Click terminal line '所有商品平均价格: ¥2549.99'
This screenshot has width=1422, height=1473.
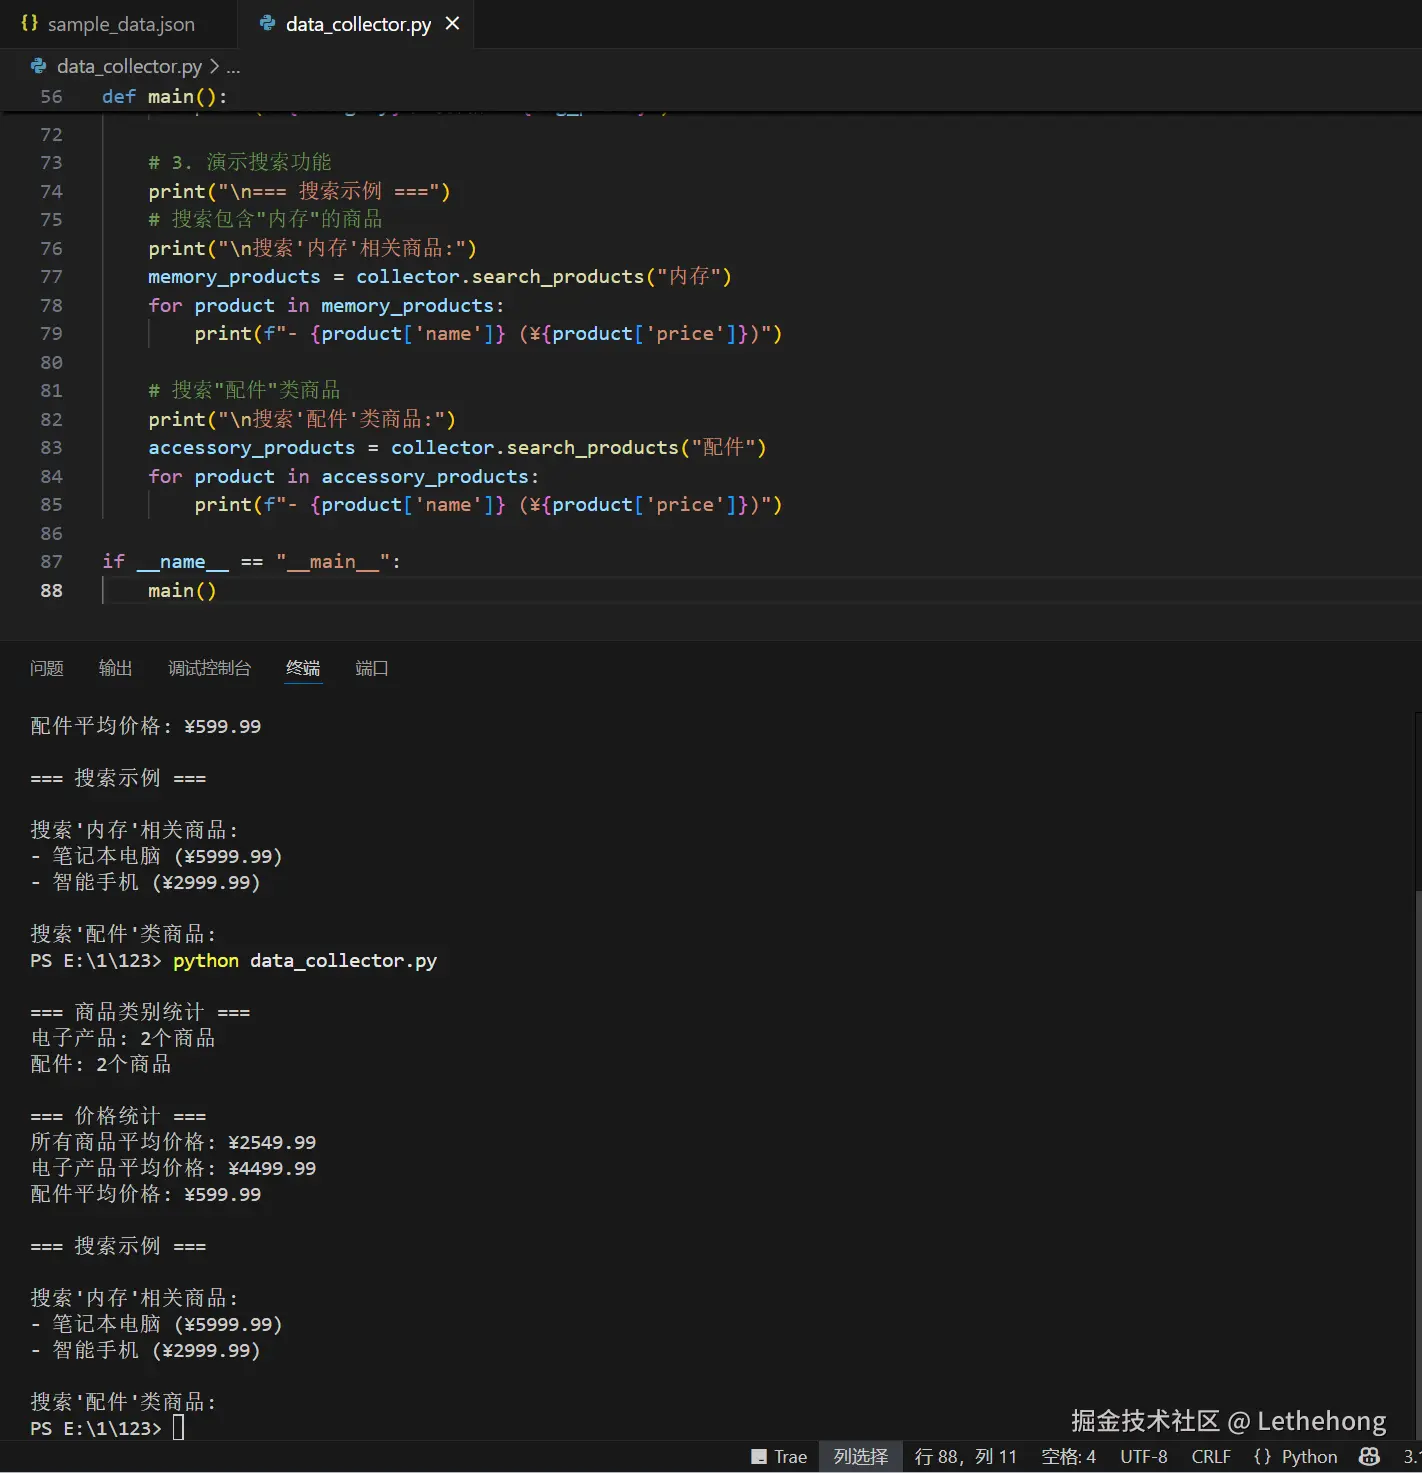pos(173,1142)
